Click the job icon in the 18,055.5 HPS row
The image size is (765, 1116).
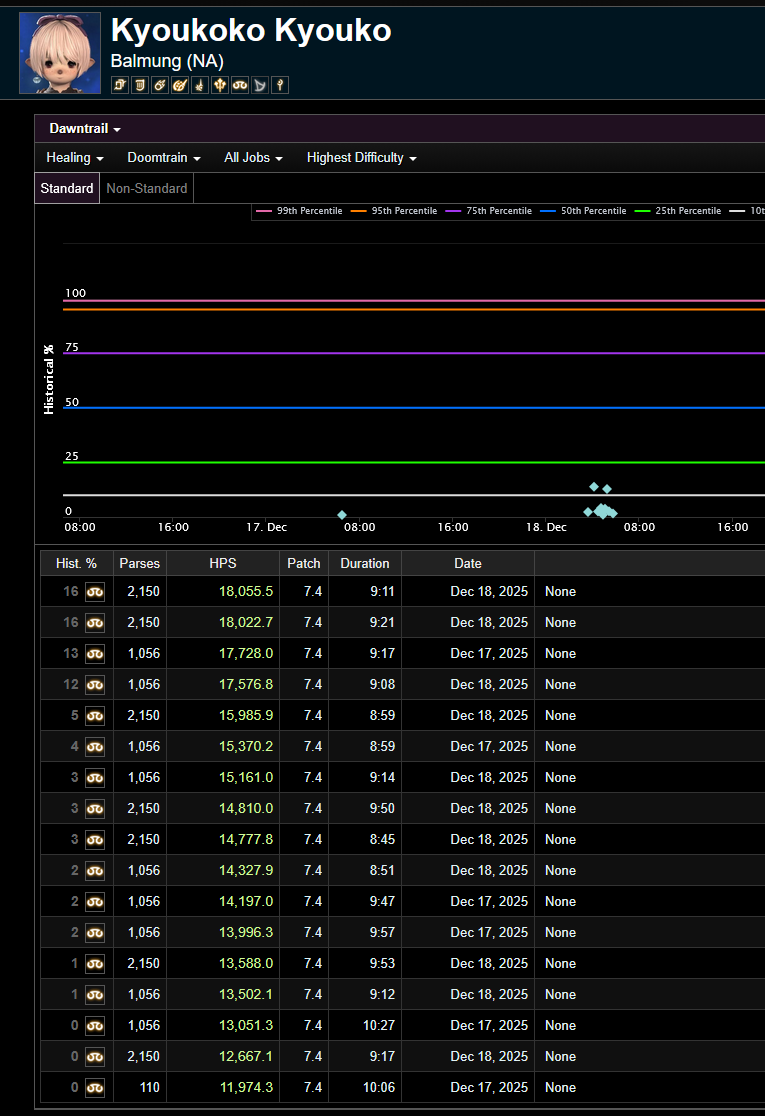pyautogui.click(x=95, y=592)
